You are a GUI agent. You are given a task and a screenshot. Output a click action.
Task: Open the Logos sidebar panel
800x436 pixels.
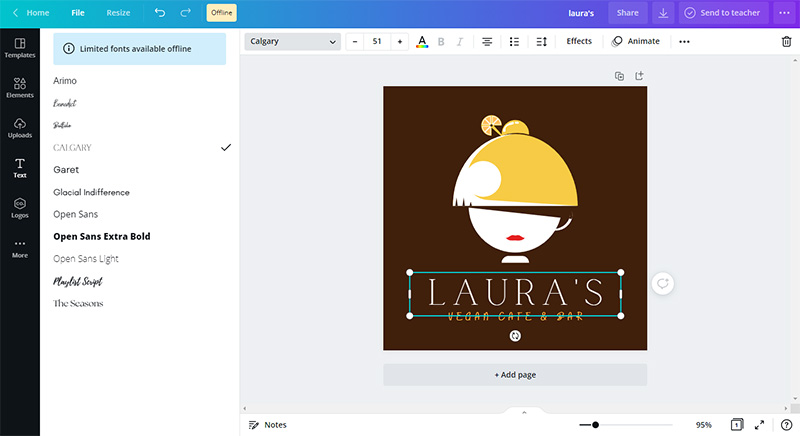20,208
